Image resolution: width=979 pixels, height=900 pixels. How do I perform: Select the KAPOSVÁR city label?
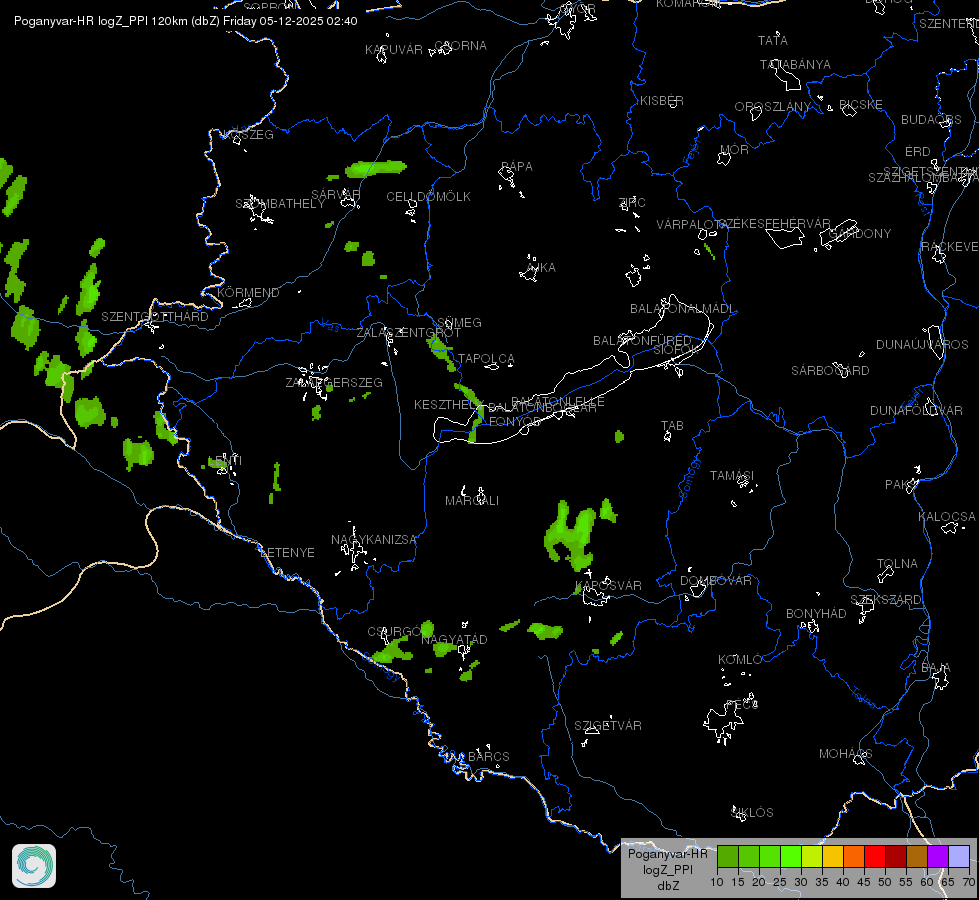coord(608,586)
